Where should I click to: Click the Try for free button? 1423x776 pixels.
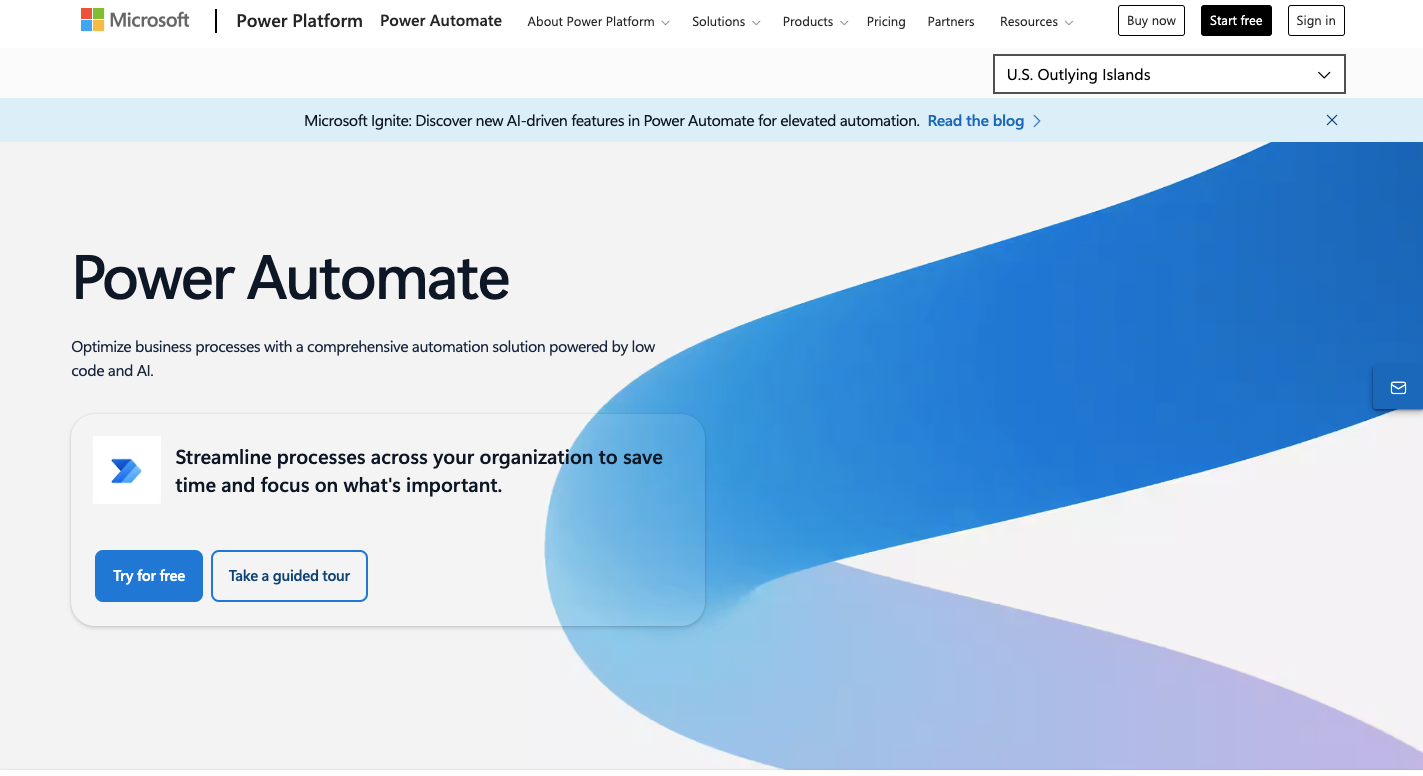pyautogui.click(x=148, y=575)
